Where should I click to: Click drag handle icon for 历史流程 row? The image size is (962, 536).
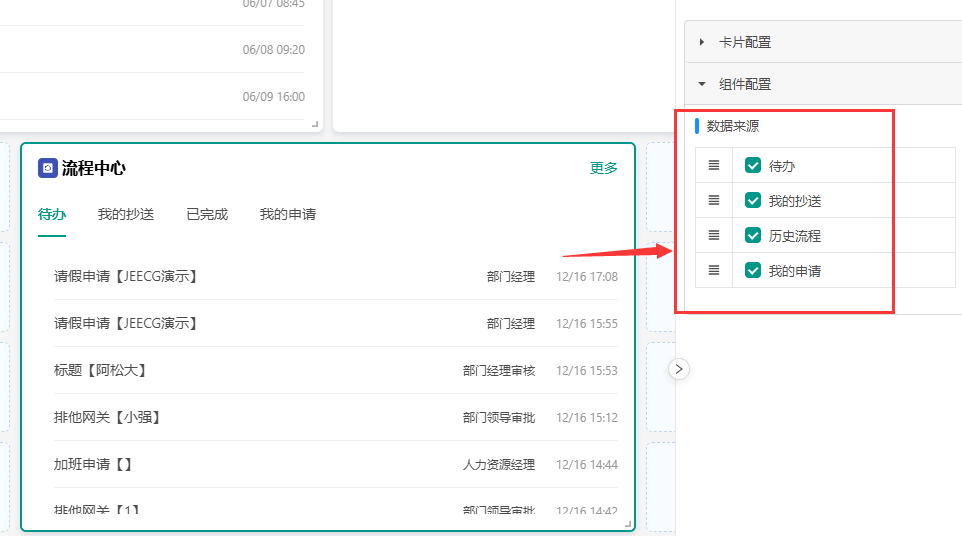coord(714,235)
